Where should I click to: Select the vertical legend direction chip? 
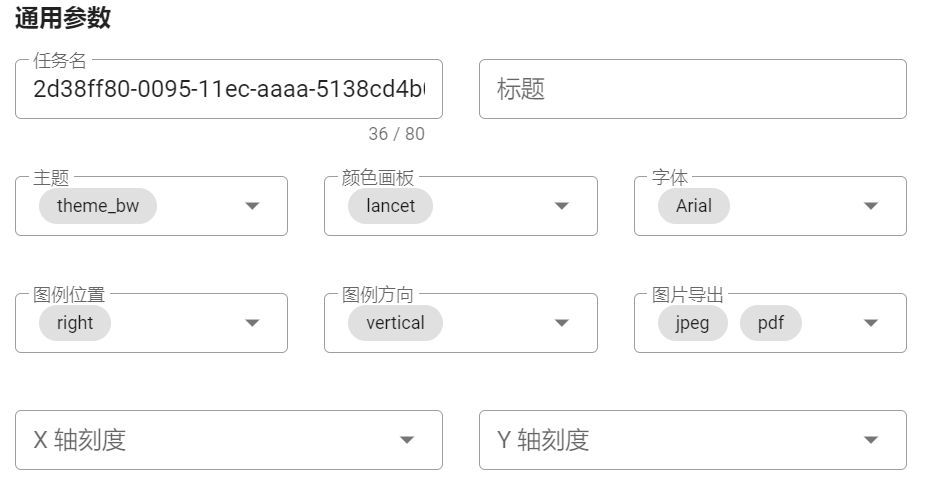pyautogui.click(x=395, y=323)
